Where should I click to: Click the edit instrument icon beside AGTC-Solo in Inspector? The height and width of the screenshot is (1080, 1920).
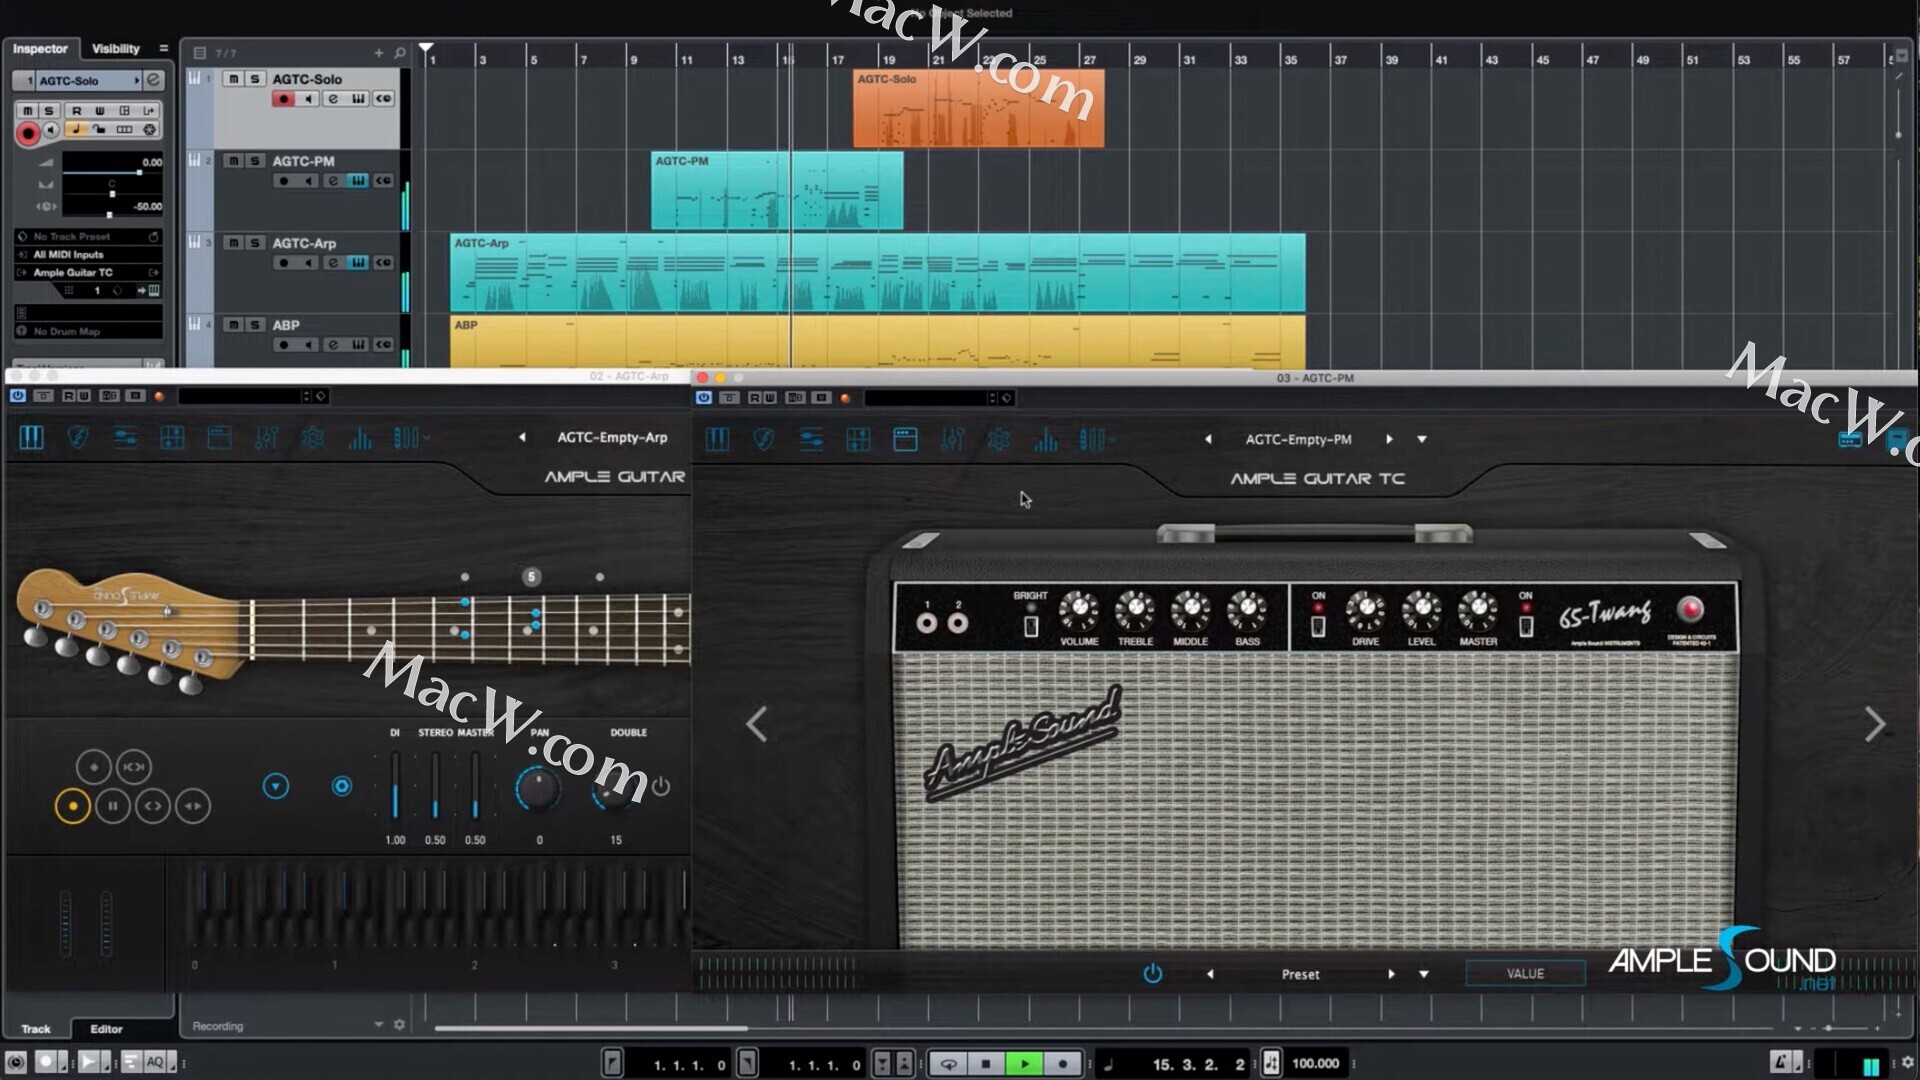click(153, 80)
